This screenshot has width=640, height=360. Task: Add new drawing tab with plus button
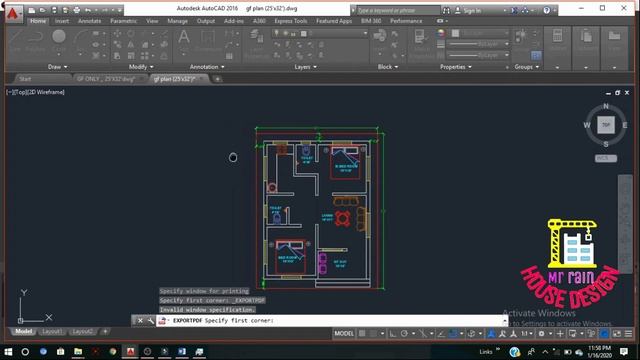[x=218, y=79]
